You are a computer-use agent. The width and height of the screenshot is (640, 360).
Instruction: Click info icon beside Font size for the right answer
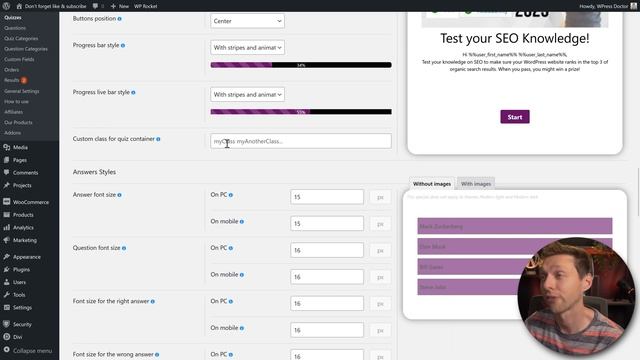(x=153, y=302)
